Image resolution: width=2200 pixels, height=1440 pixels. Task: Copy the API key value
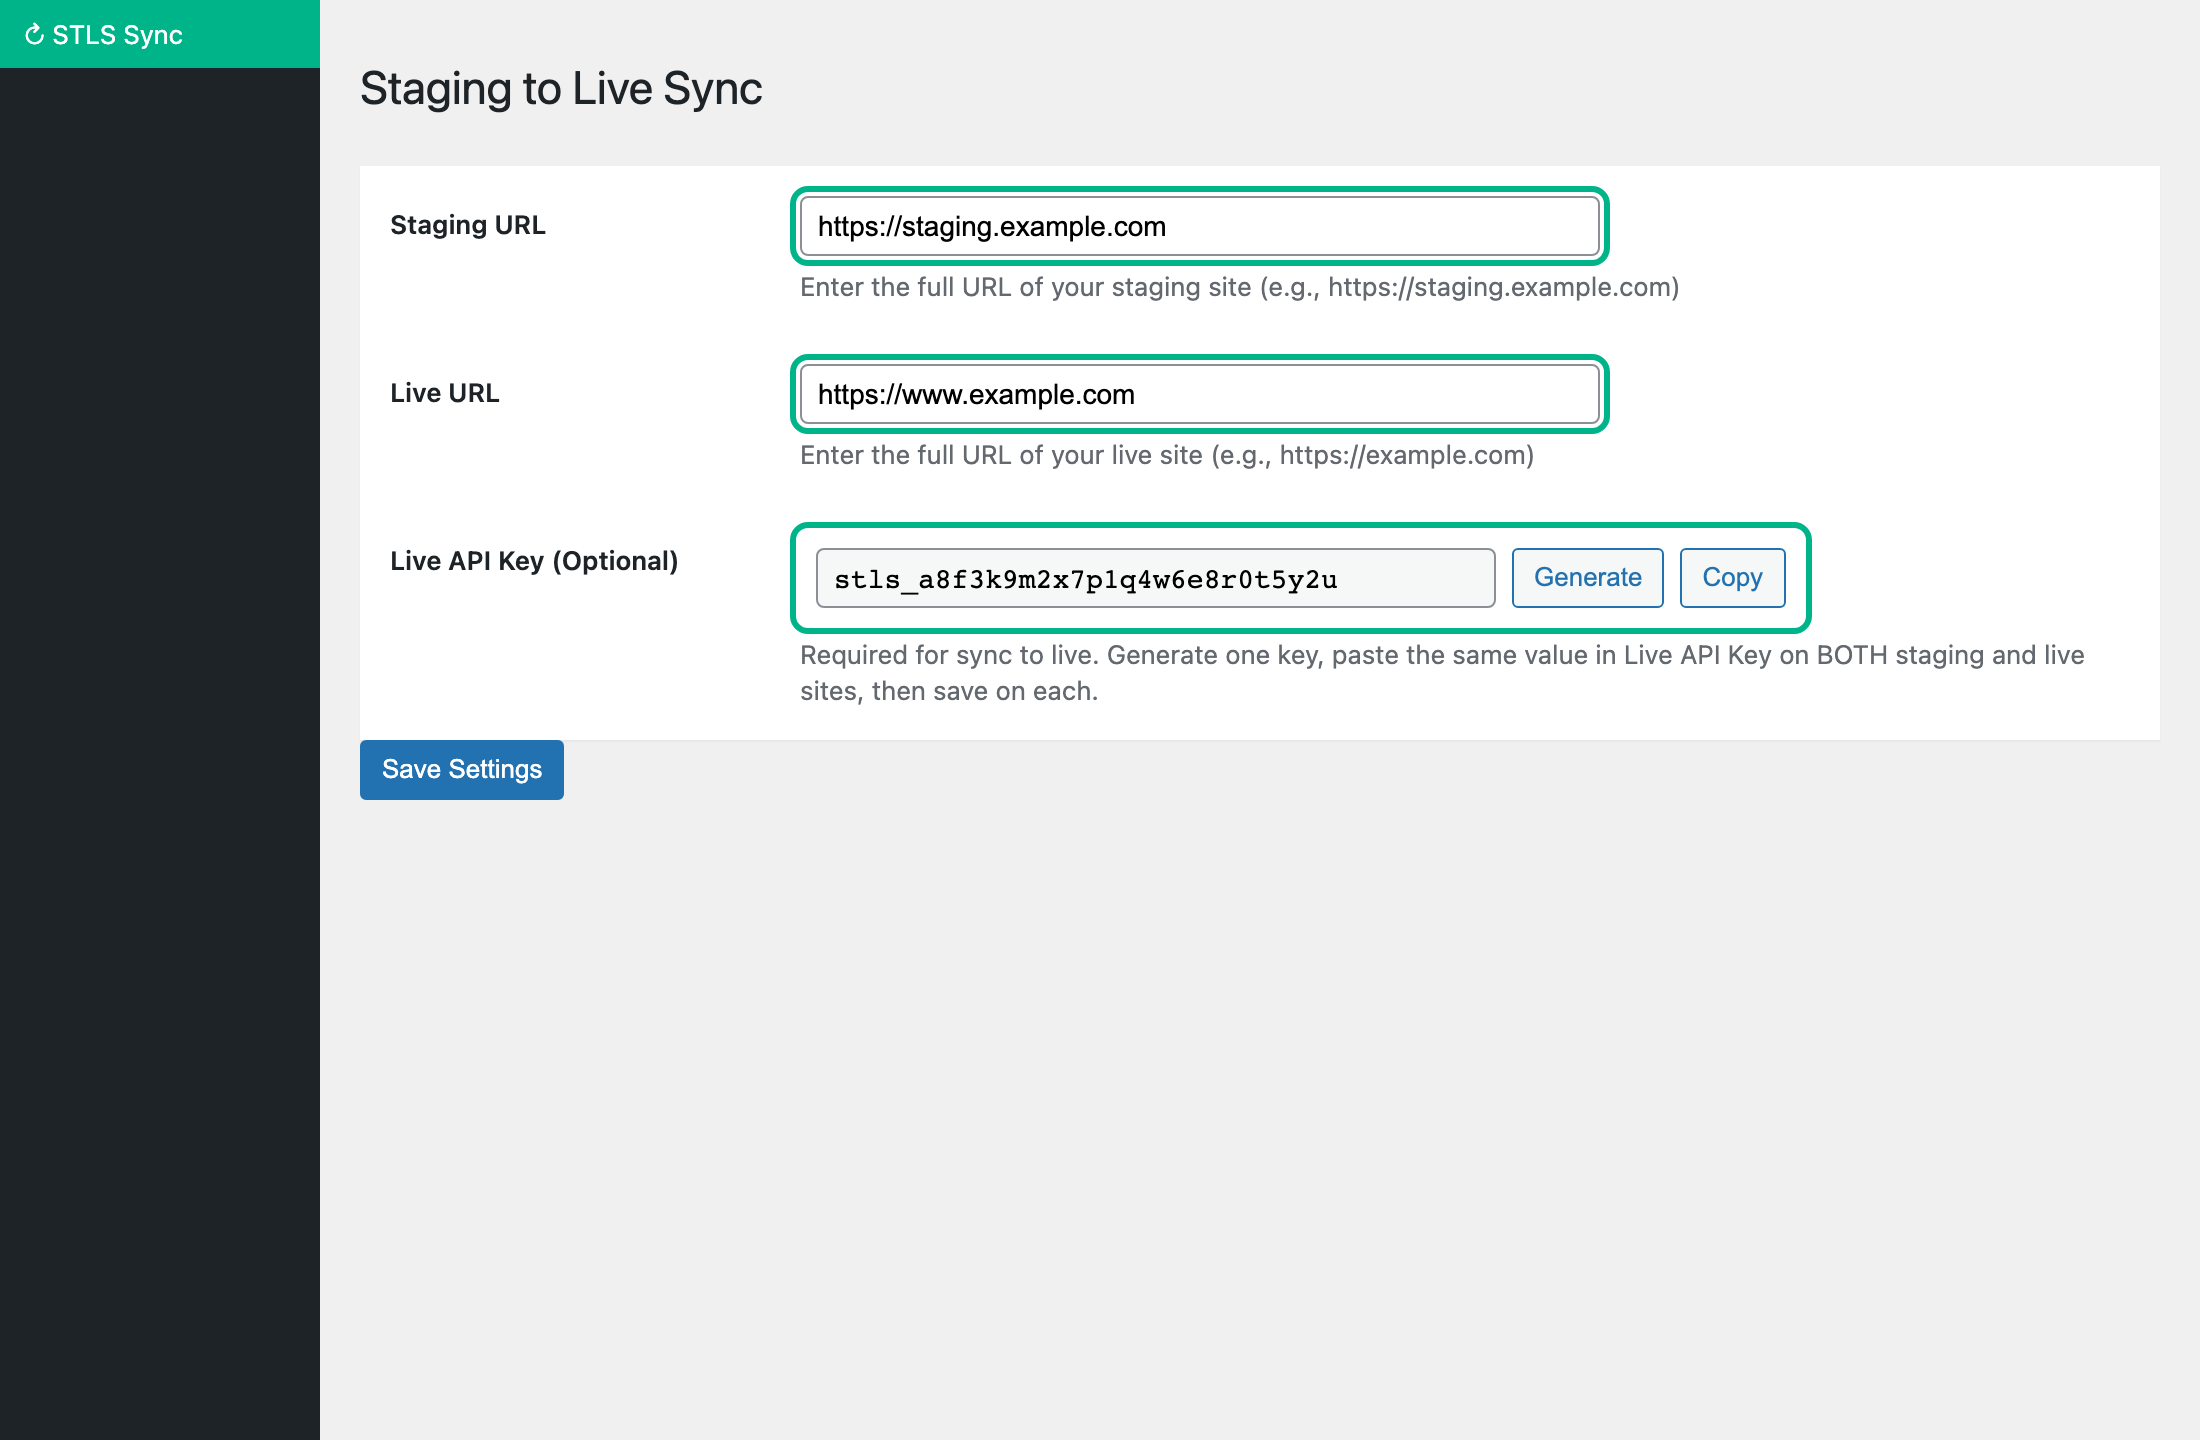coord(1732,578)
